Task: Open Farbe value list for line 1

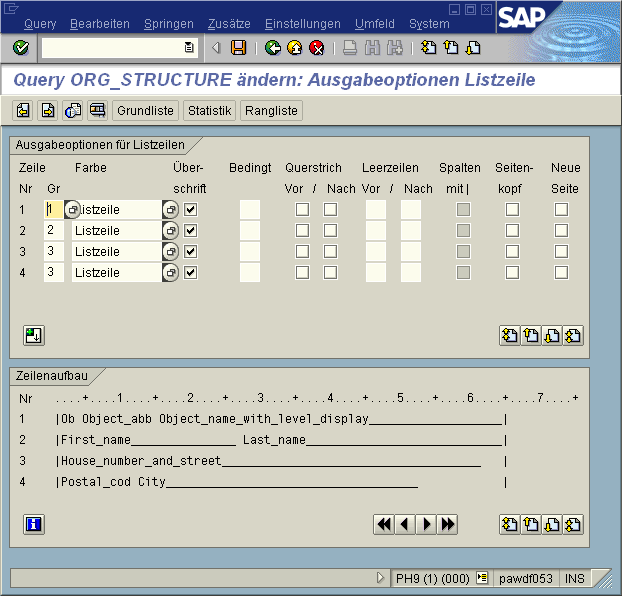Action: 171,209
